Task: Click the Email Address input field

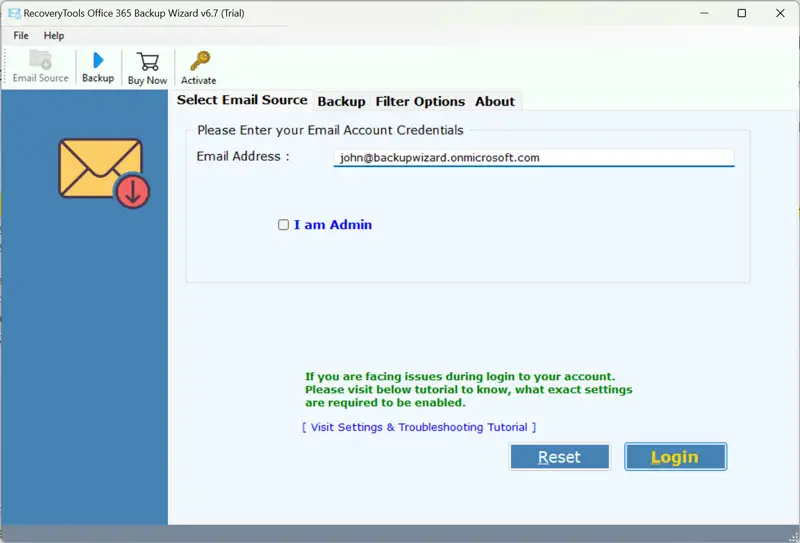Action: click(x=534, y=158)
